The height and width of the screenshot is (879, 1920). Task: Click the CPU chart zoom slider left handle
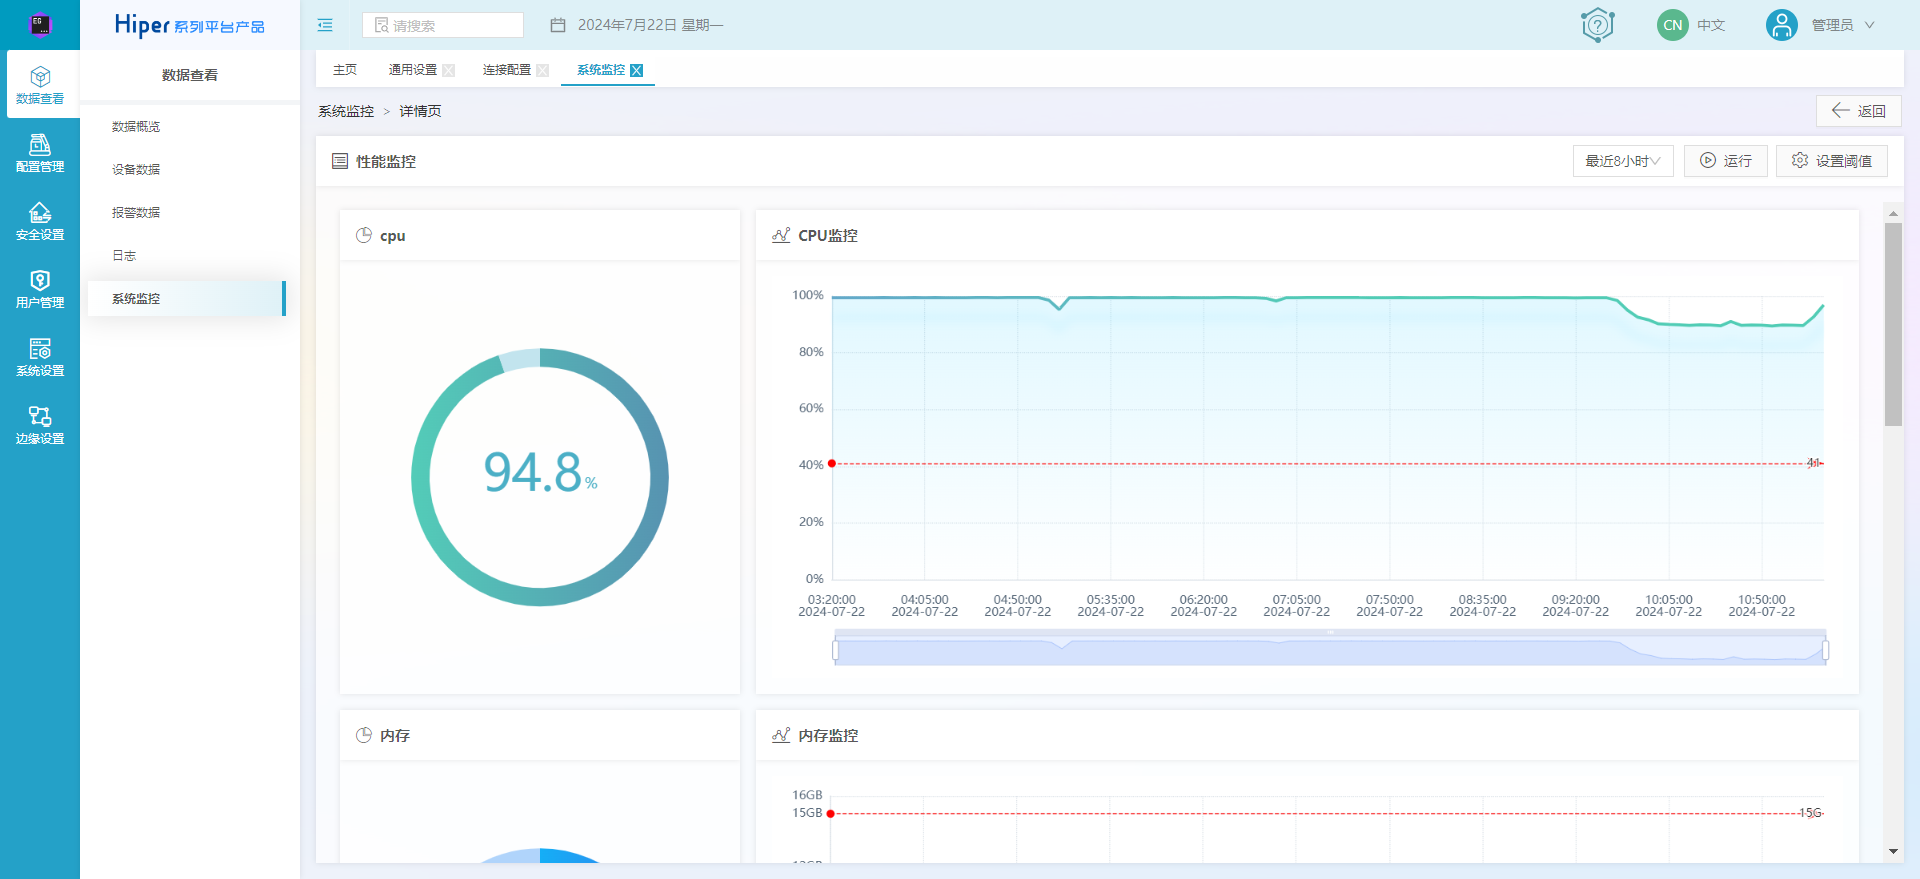point(835,650)
